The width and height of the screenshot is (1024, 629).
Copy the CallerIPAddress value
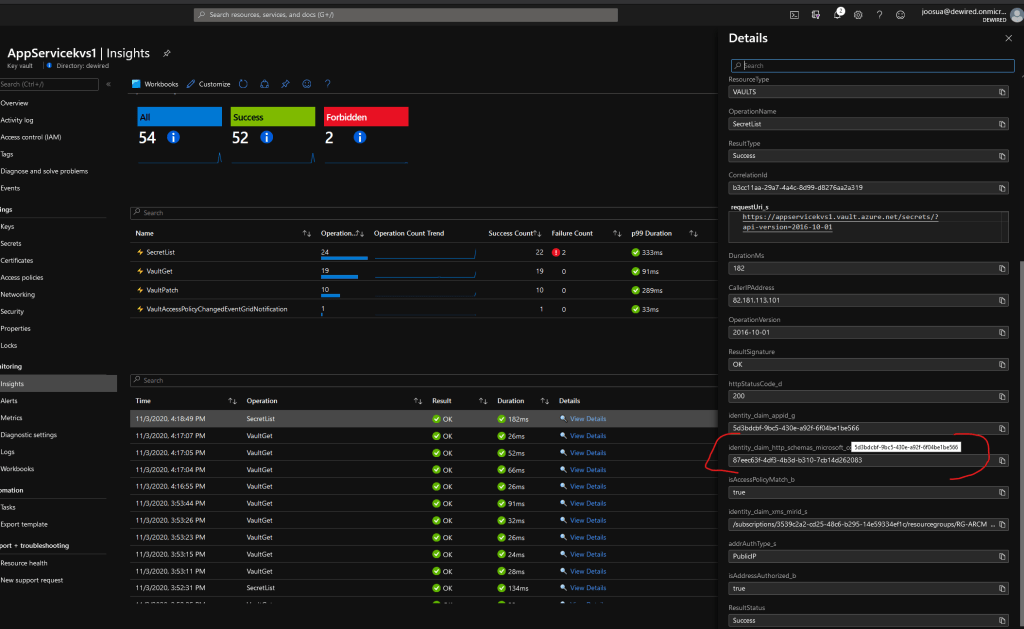click(1003, 299)
